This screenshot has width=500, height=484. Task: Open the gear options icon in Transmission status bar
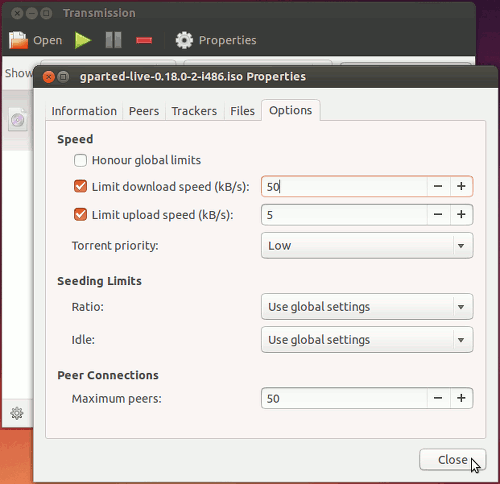[17, 413]
